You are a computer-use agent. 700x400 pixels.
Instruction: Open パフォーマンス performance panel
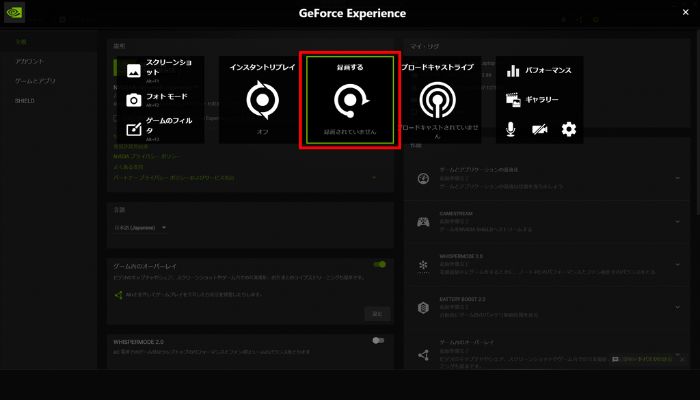(x=540, y=71)
